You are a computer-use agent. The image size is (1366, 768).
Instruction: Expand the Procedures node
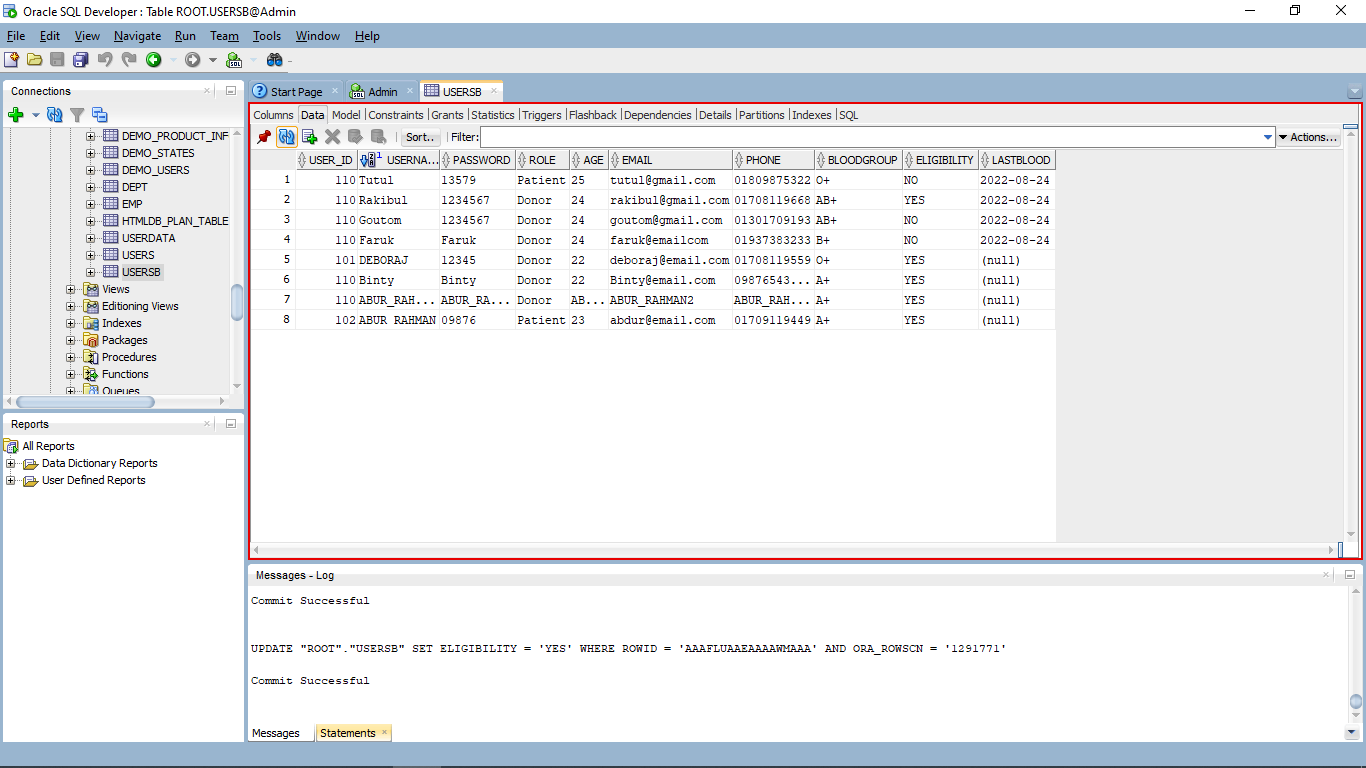pos(71,357)
